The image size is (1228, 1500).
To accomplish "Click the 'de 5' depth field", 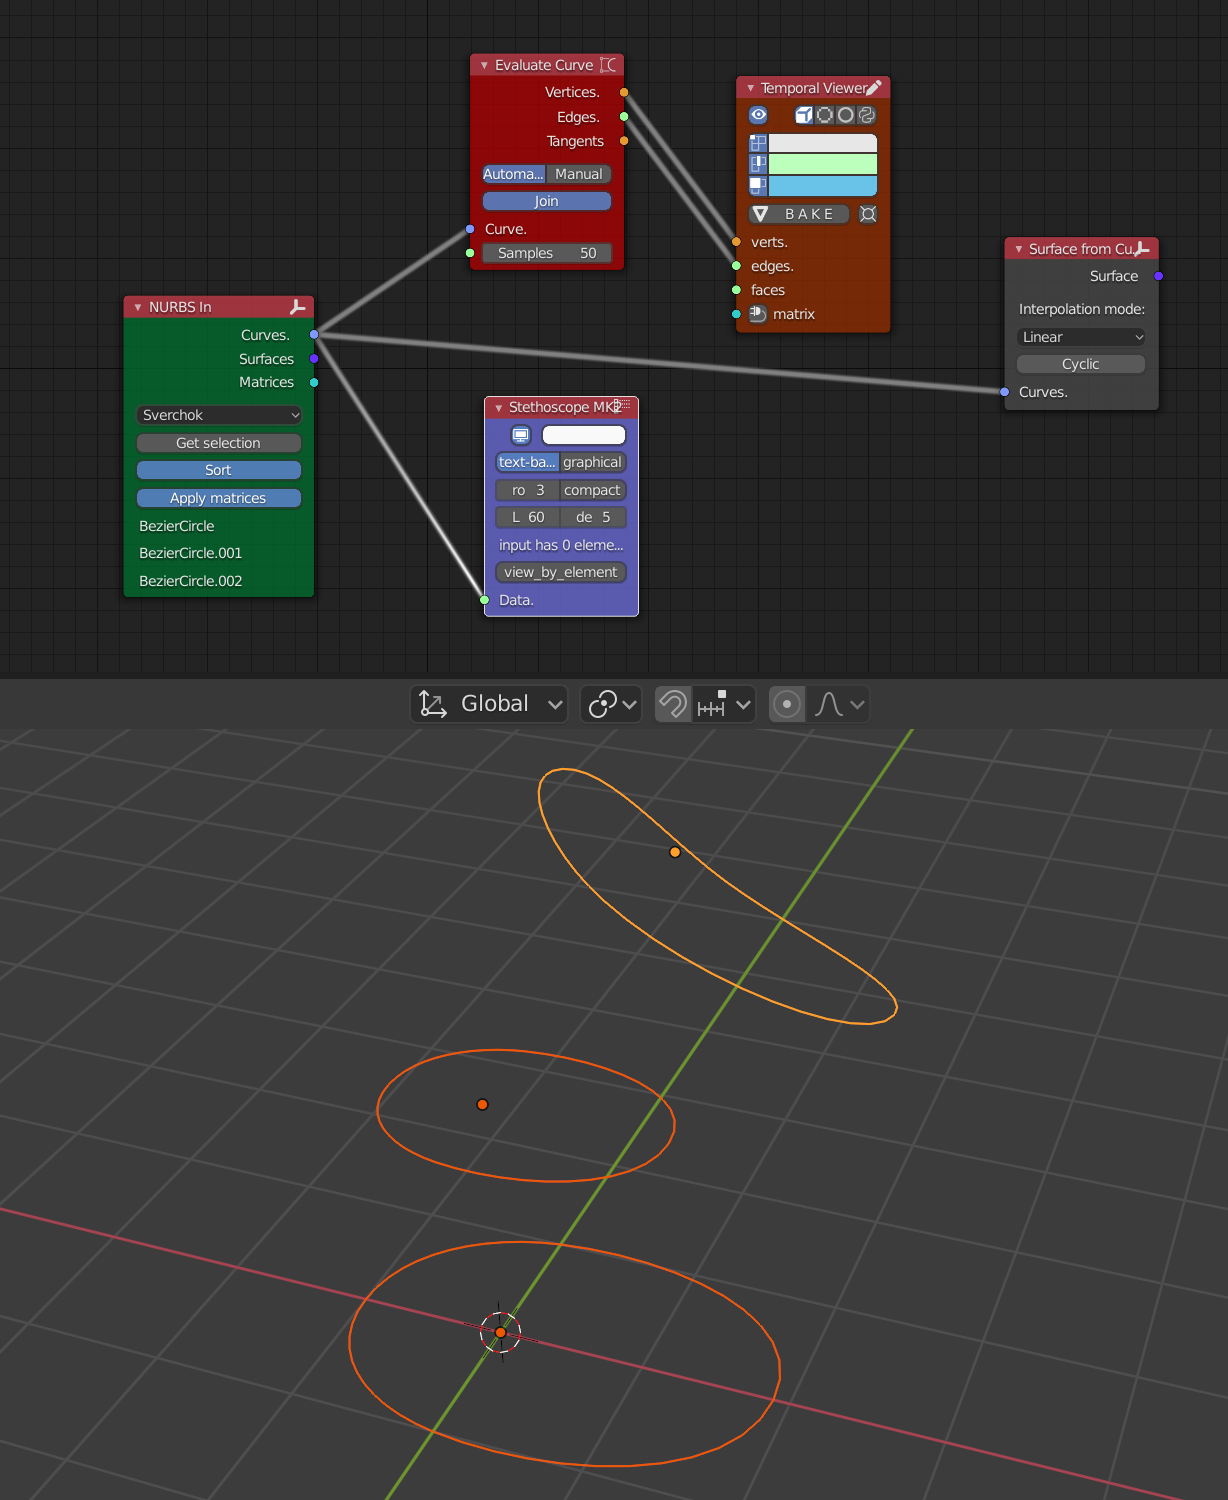I will pyautogui.click(x=592, y=517).
